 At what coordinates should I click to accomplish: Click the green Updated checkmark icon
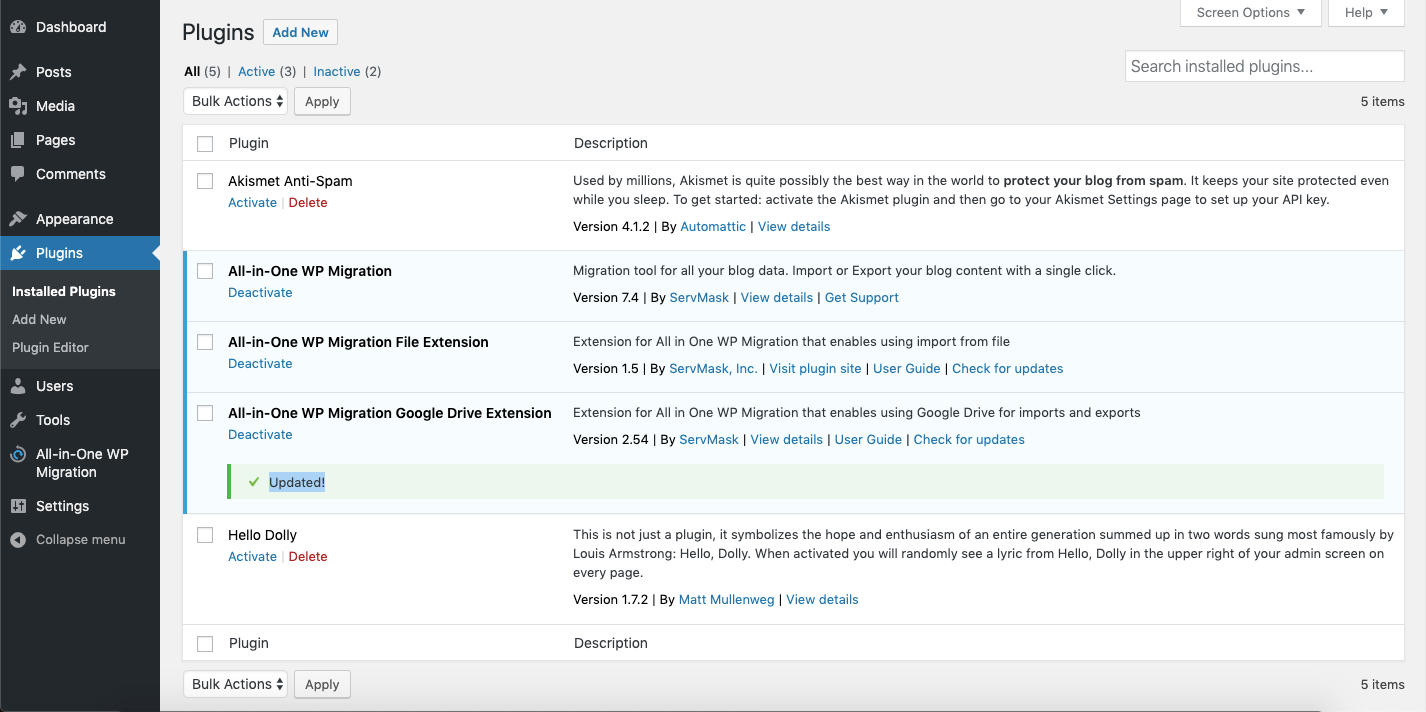[x=254, y=482]
